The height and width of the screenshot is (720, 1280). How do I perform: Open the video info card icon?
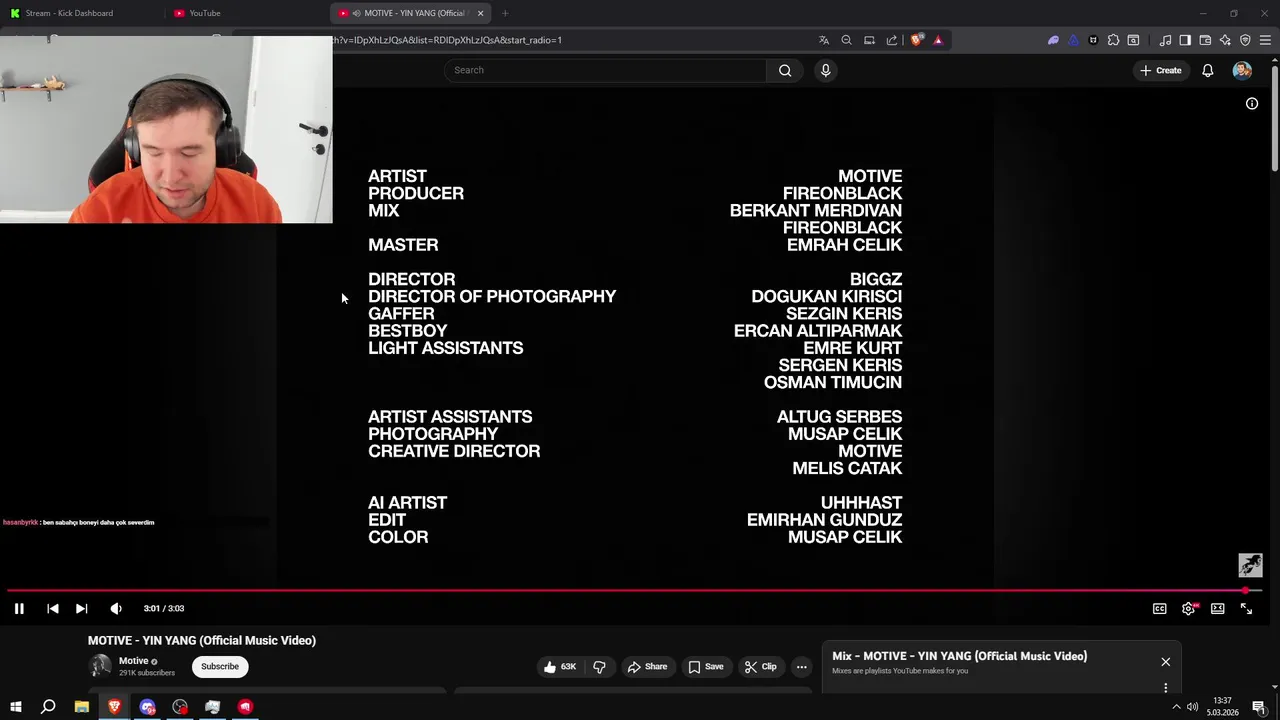point(1252,104)
